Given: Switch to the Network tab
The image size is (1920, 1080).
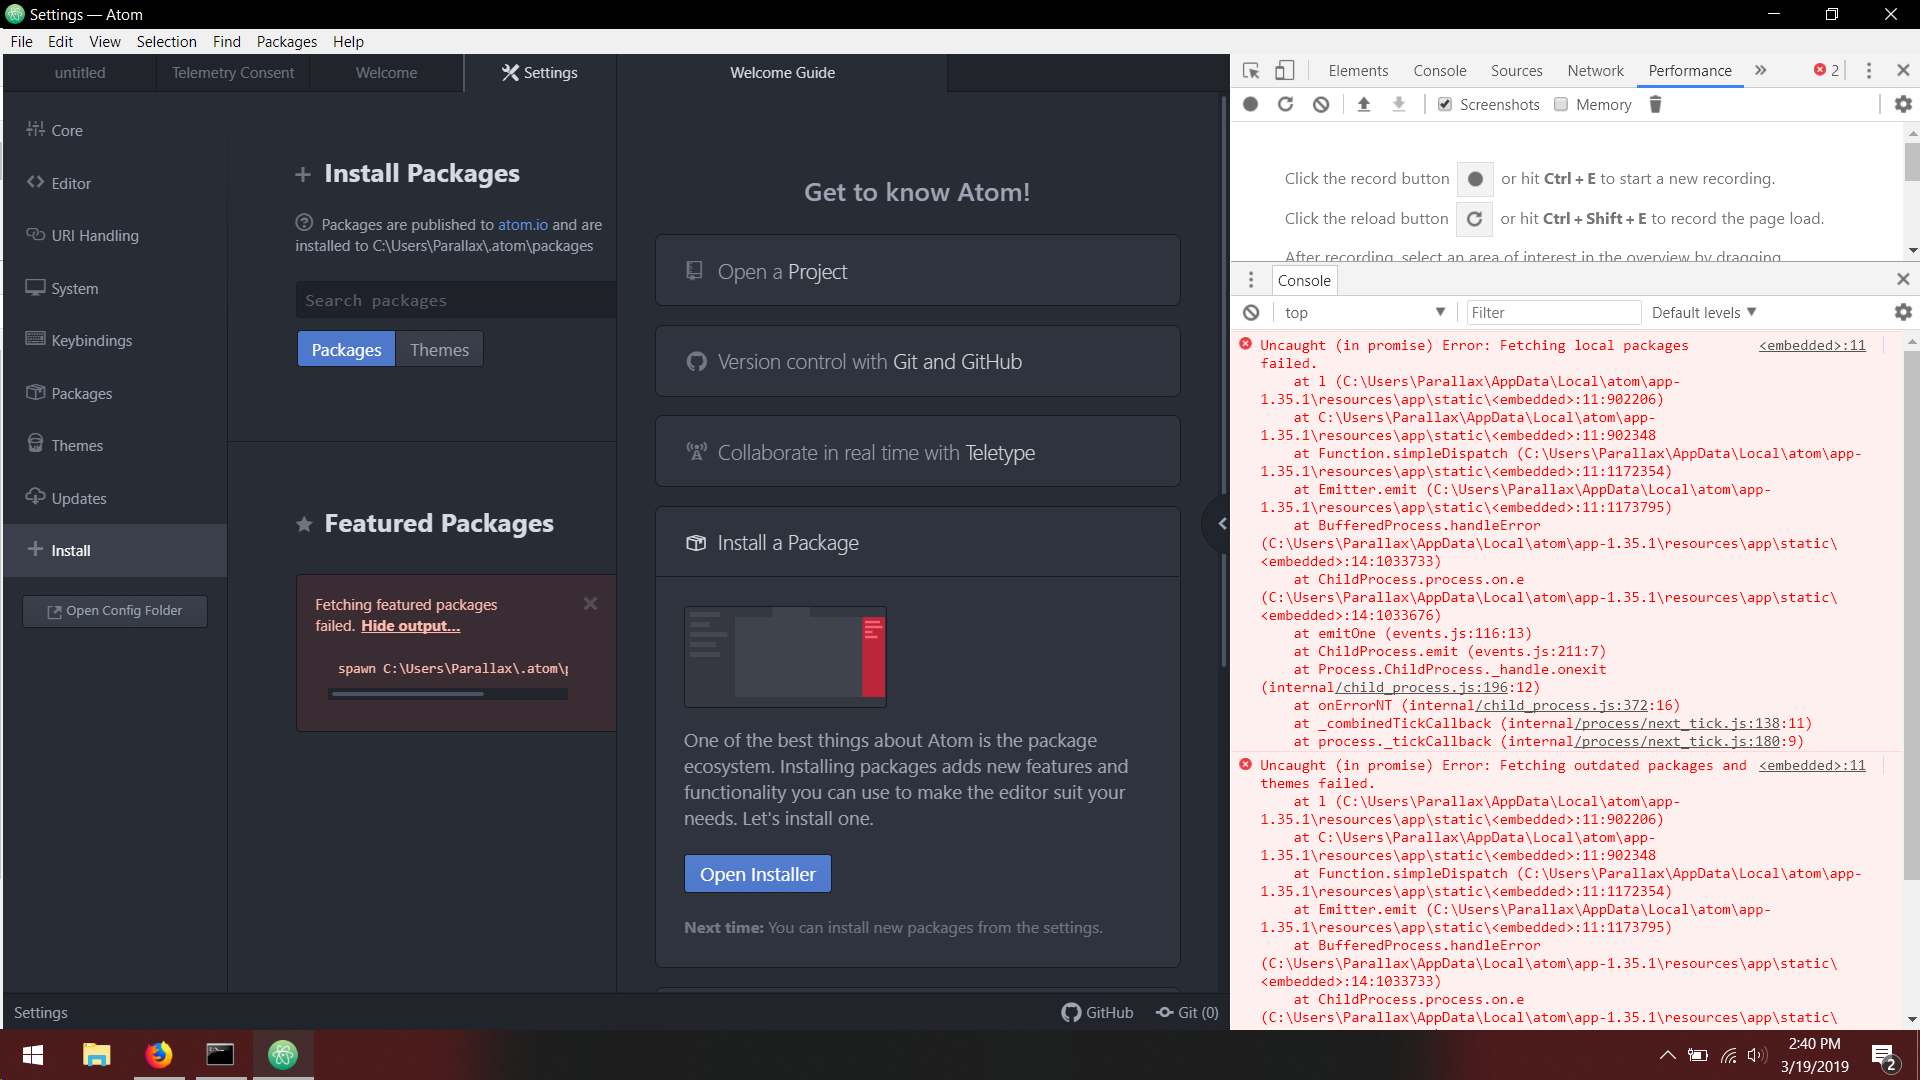Looking at the screenshot, I should [x=1594, y=70].
